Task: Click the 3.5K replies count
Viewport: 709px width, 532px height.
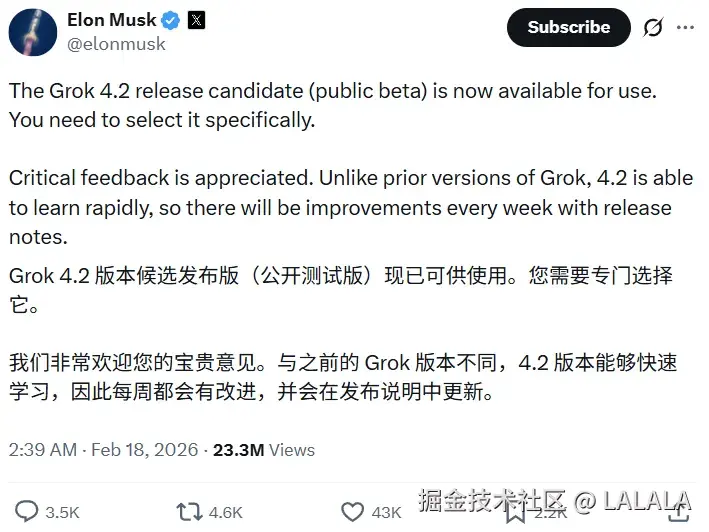Action: pos(62,513)
